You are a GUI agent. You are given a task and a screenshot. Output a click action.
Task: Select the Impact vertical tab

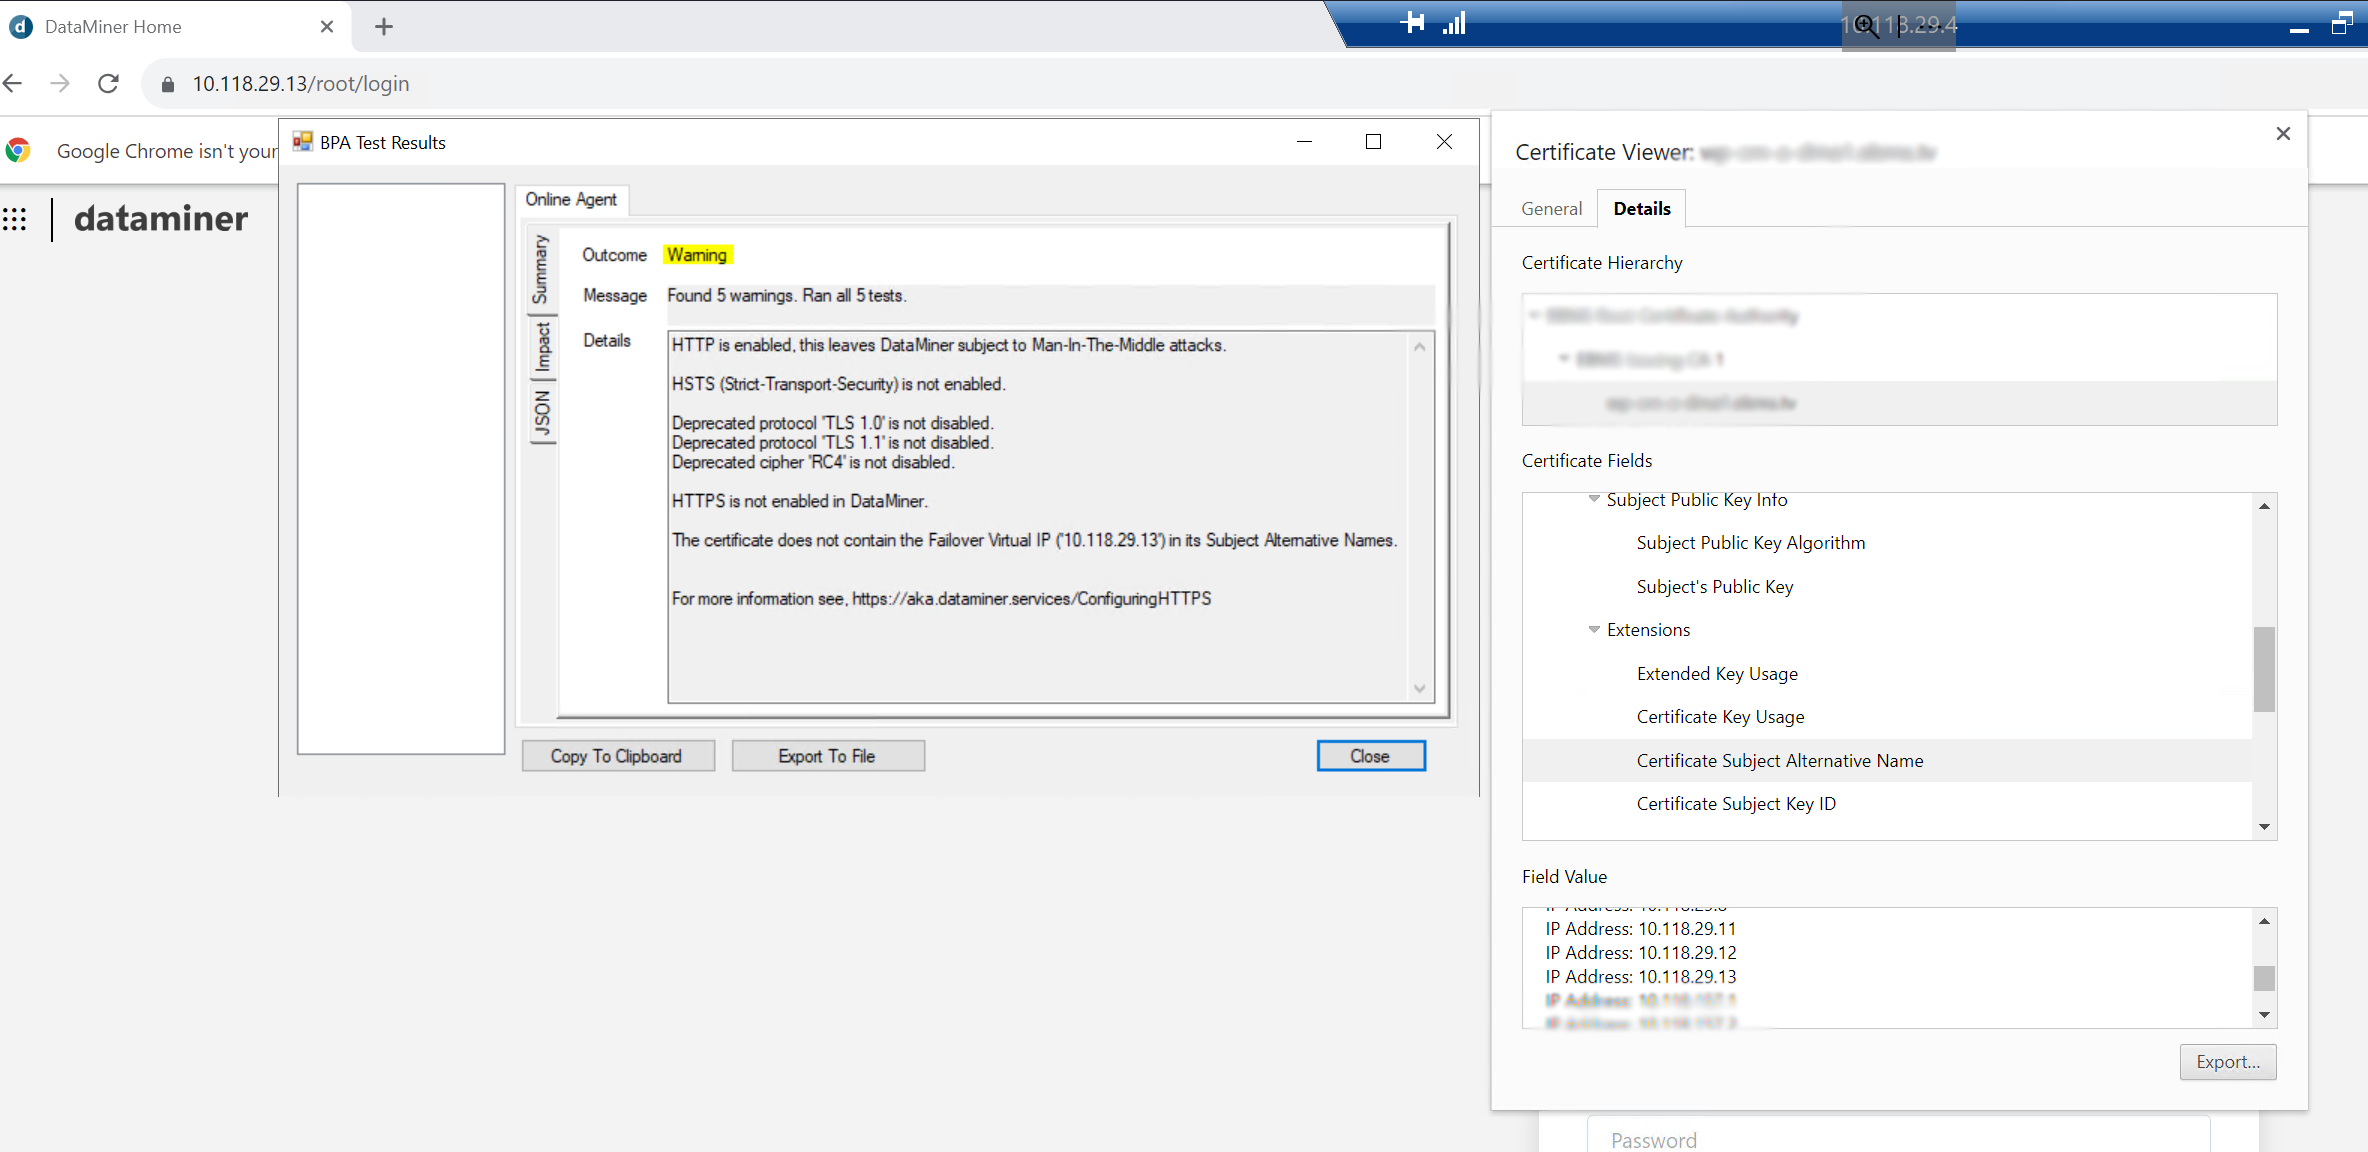click(542, 347)
